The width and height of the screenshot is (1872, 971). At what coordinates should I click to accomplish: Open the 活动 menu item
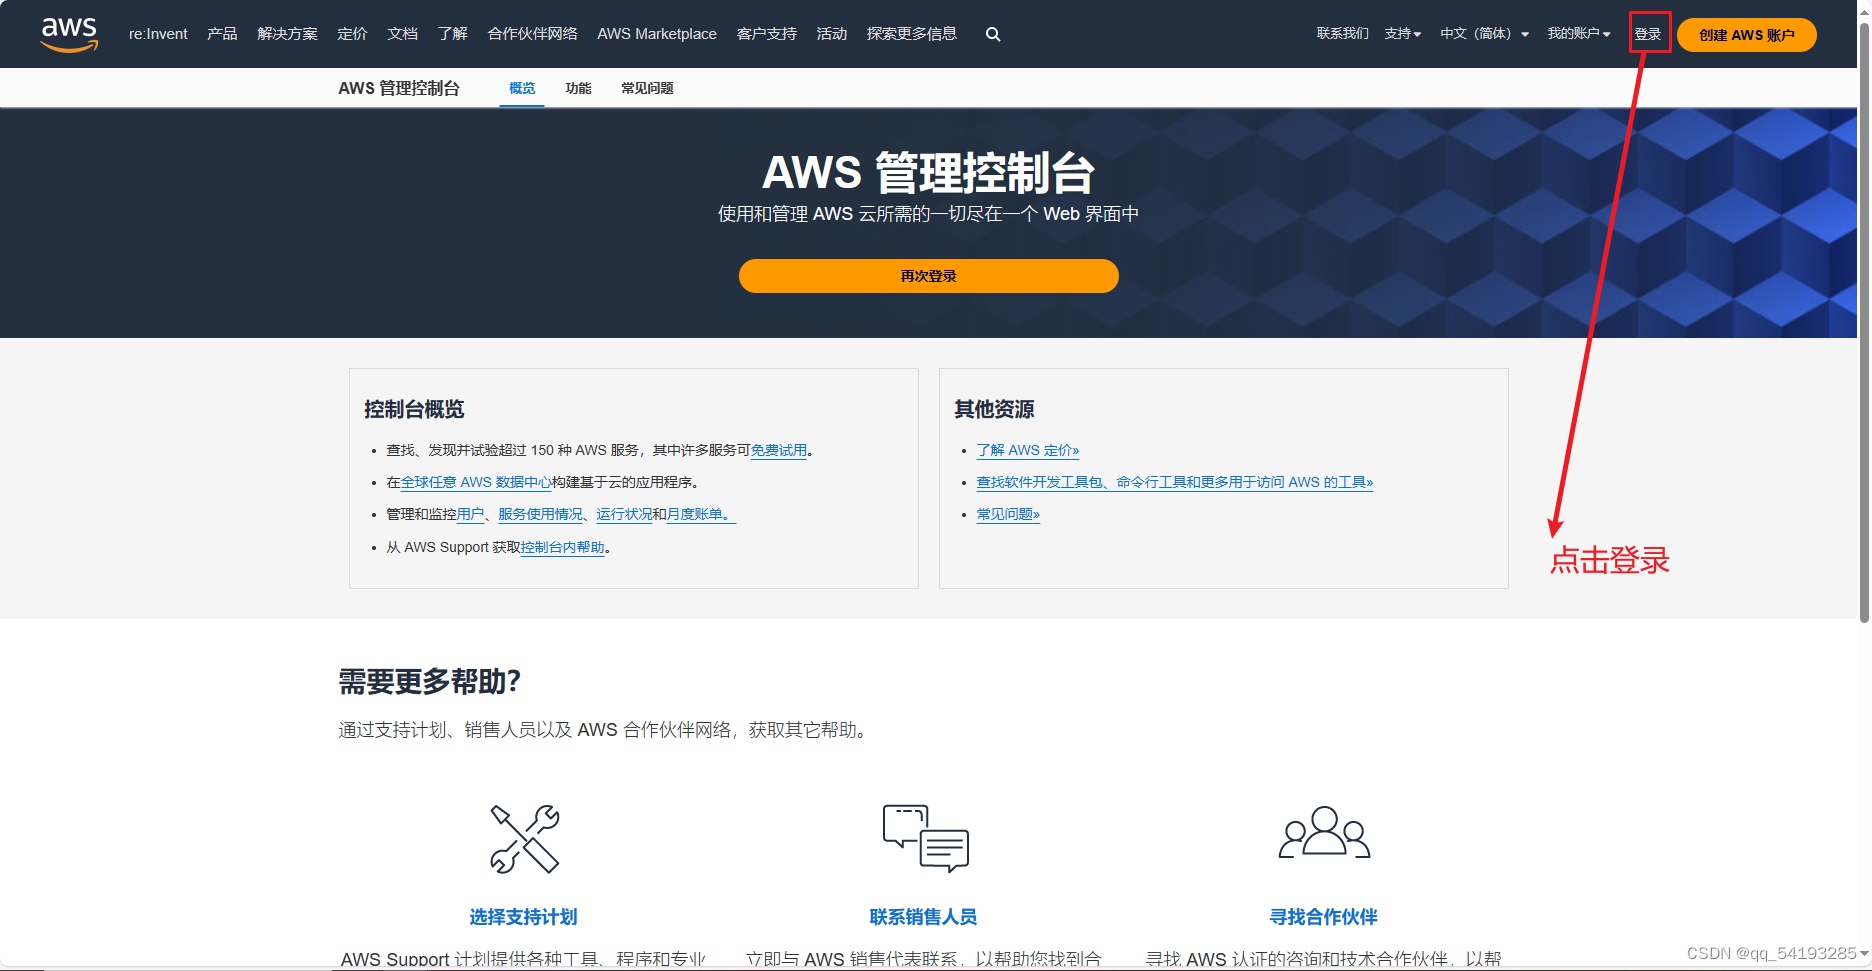point(831,34)
